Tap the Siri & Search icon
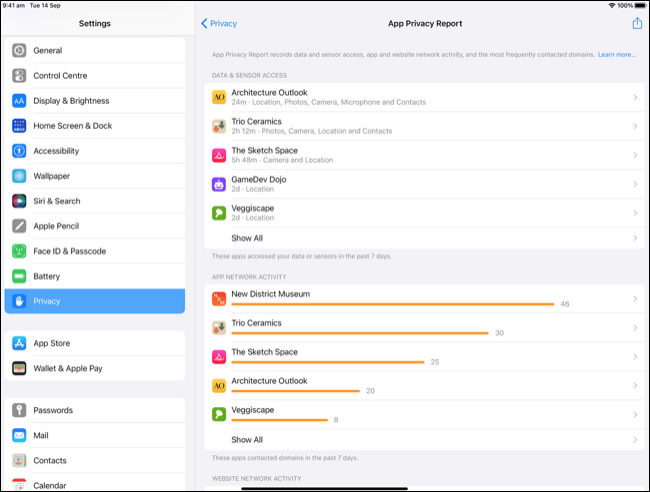 pyautogui.click(x=19, y=201)
